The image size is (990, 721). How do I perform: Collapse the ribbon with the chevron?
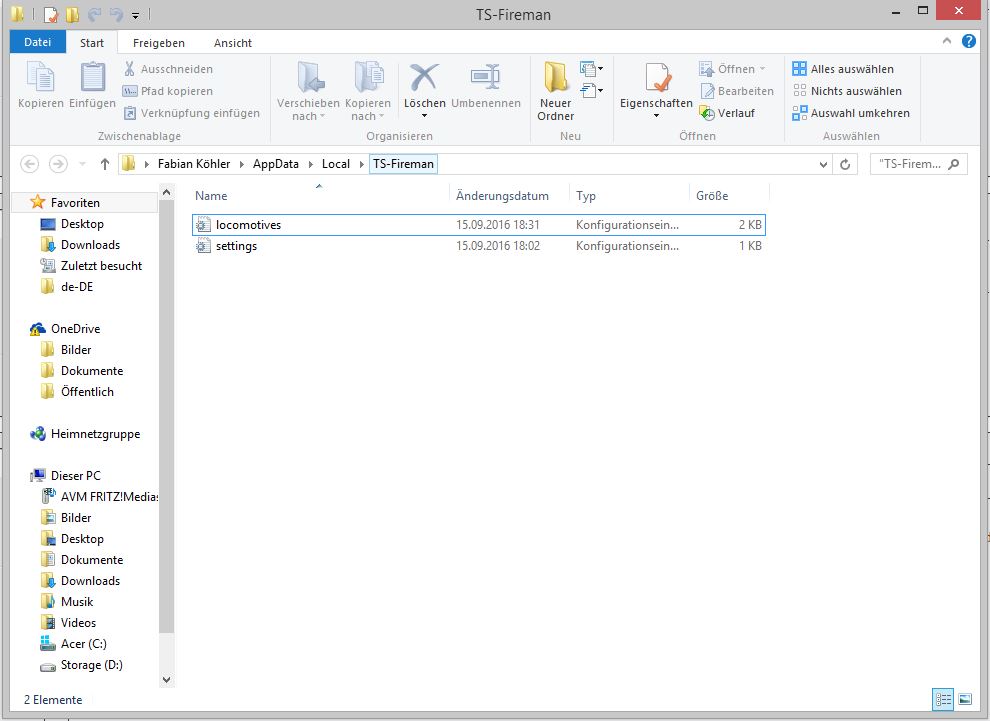click(x=948, y=42)
